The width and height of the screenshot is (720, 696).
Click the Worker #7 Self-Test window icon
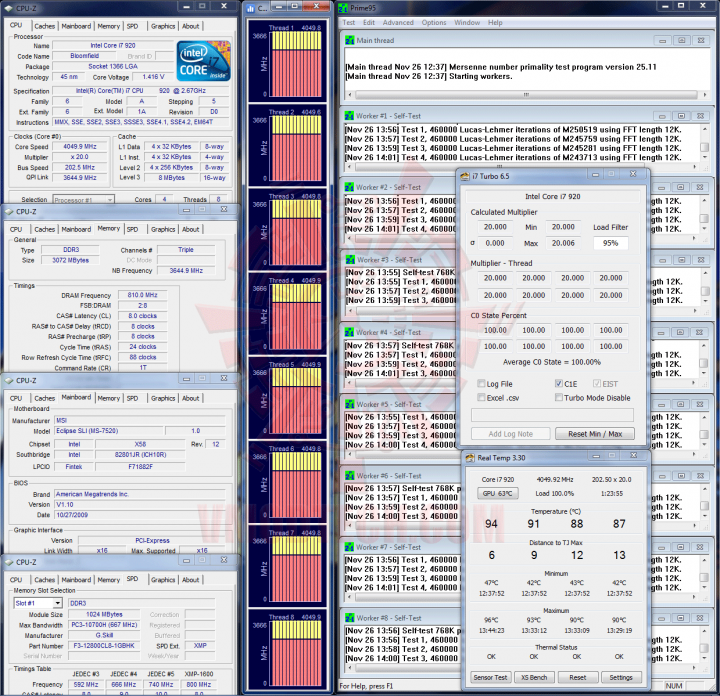pos(349,547)
